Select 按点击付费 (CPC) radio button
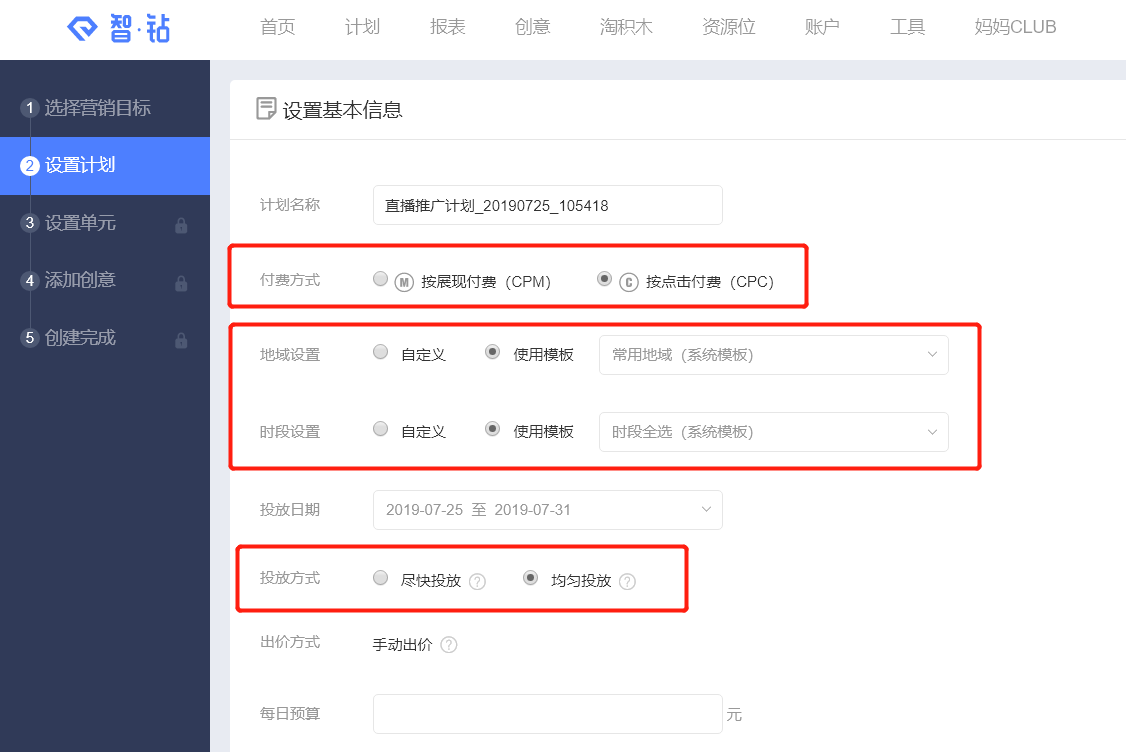 (604, 280)
